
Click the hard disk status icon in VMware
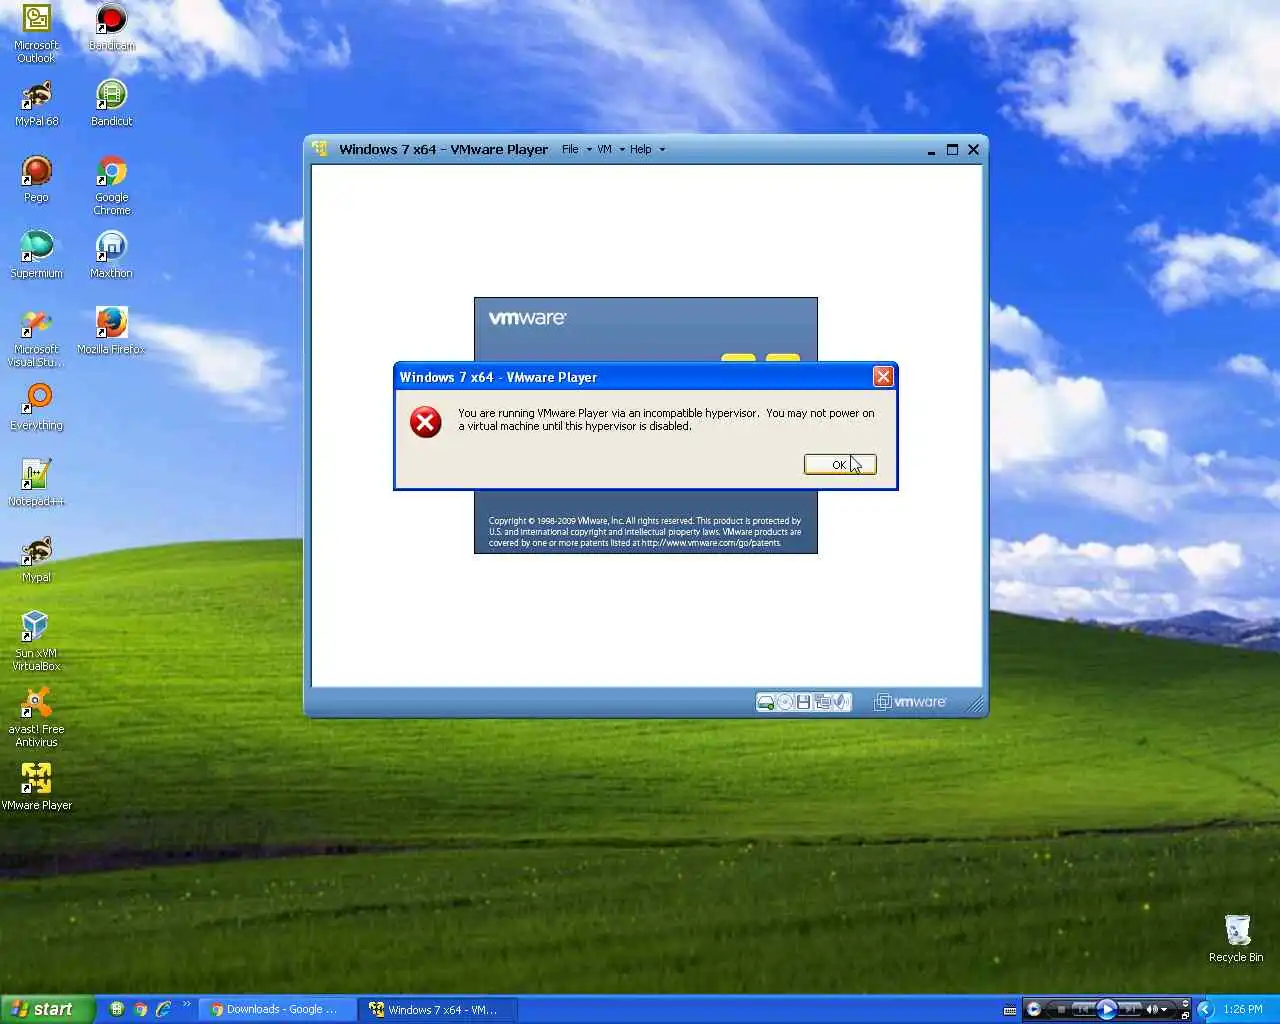[x=766, y=702]
